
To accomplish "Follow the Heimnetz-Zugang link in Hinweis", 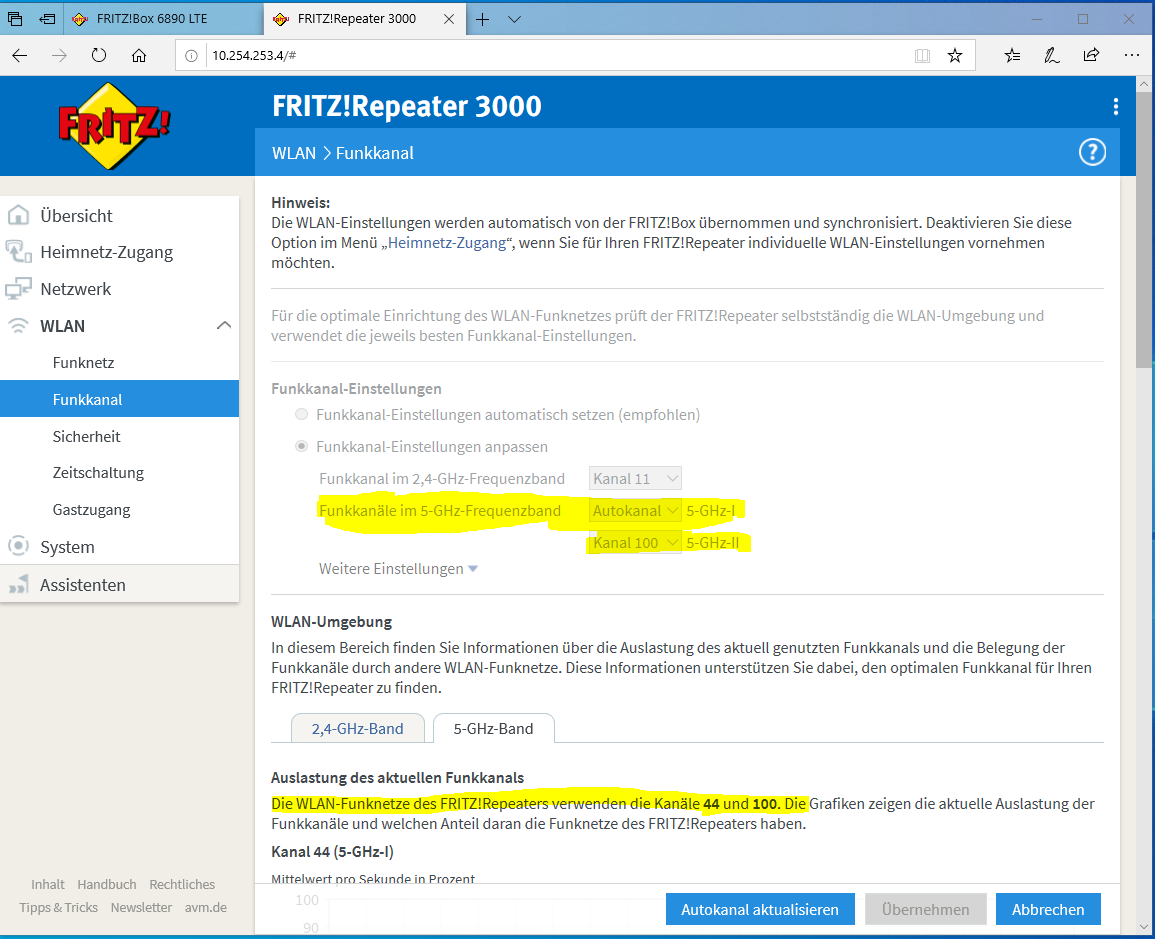I will 447,243.
